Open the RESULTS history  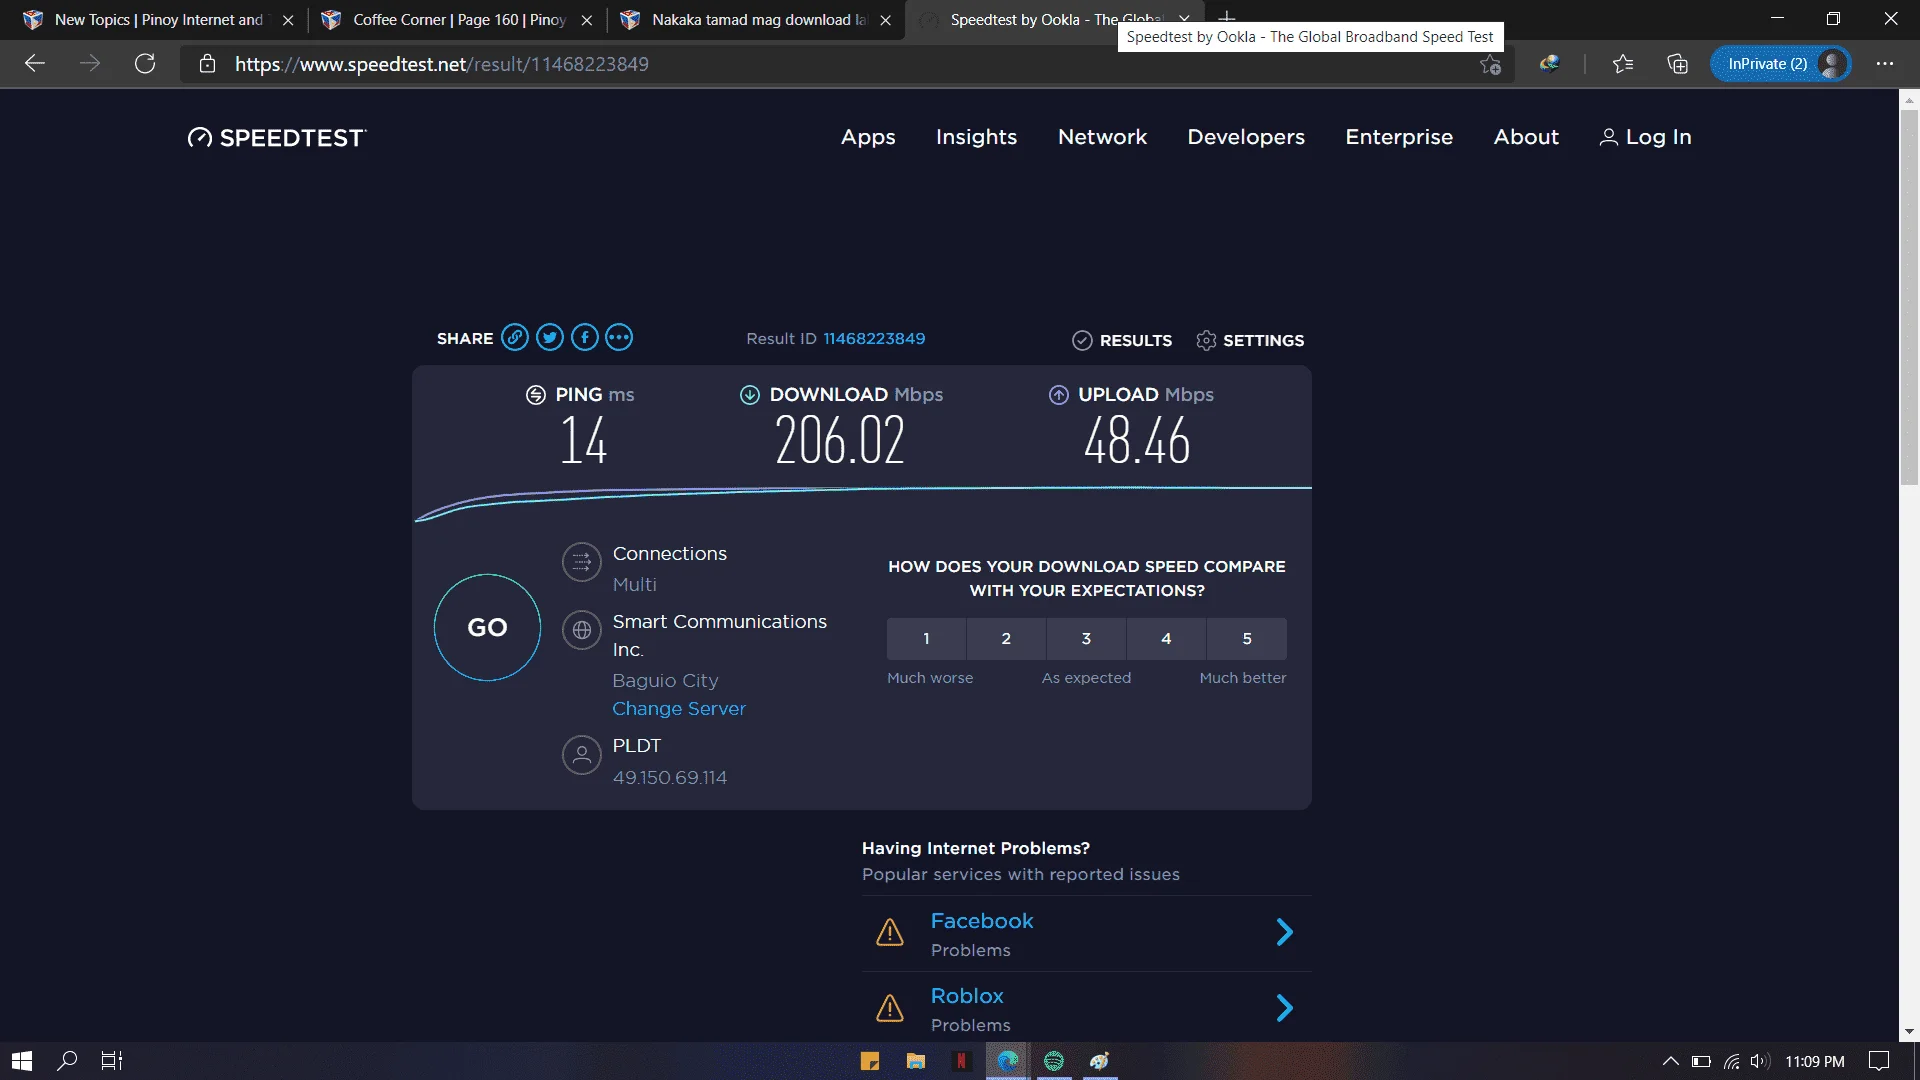point(1122,341)
